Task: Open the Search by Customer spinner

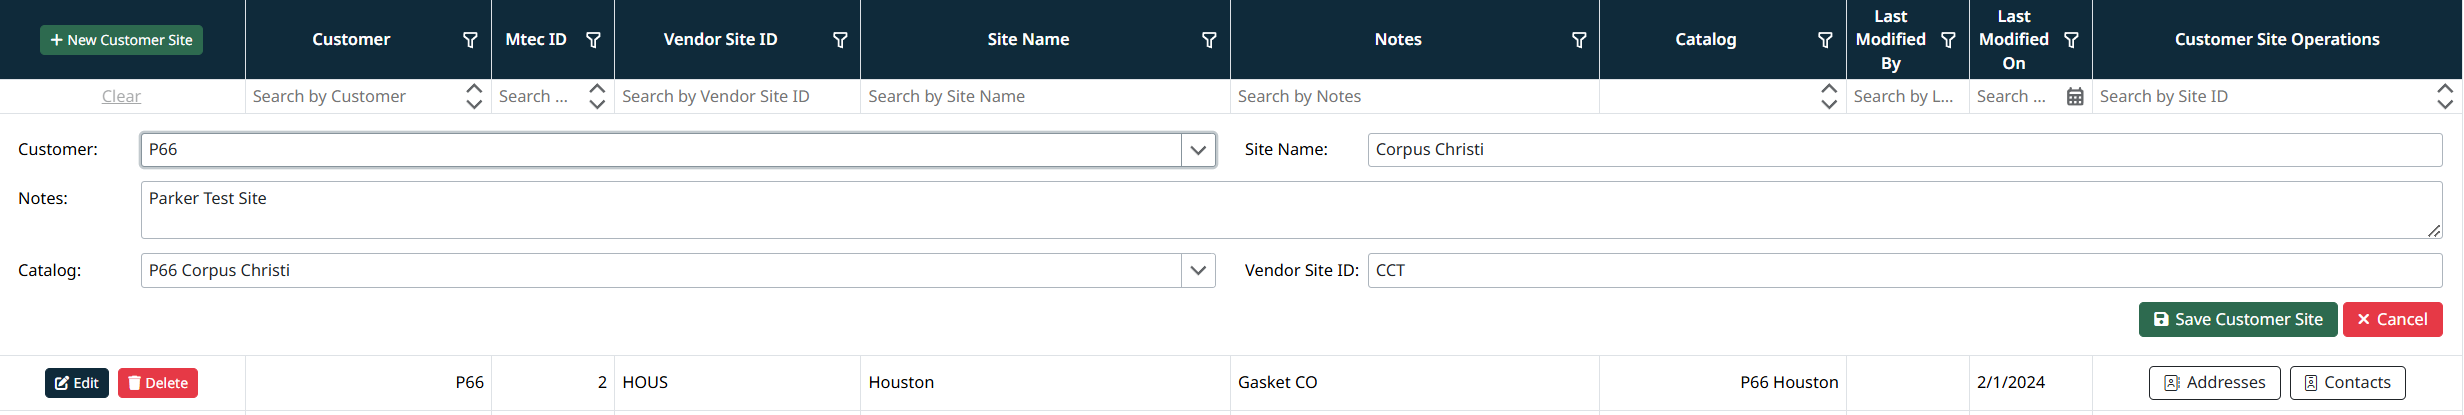Action: [474, 96]
